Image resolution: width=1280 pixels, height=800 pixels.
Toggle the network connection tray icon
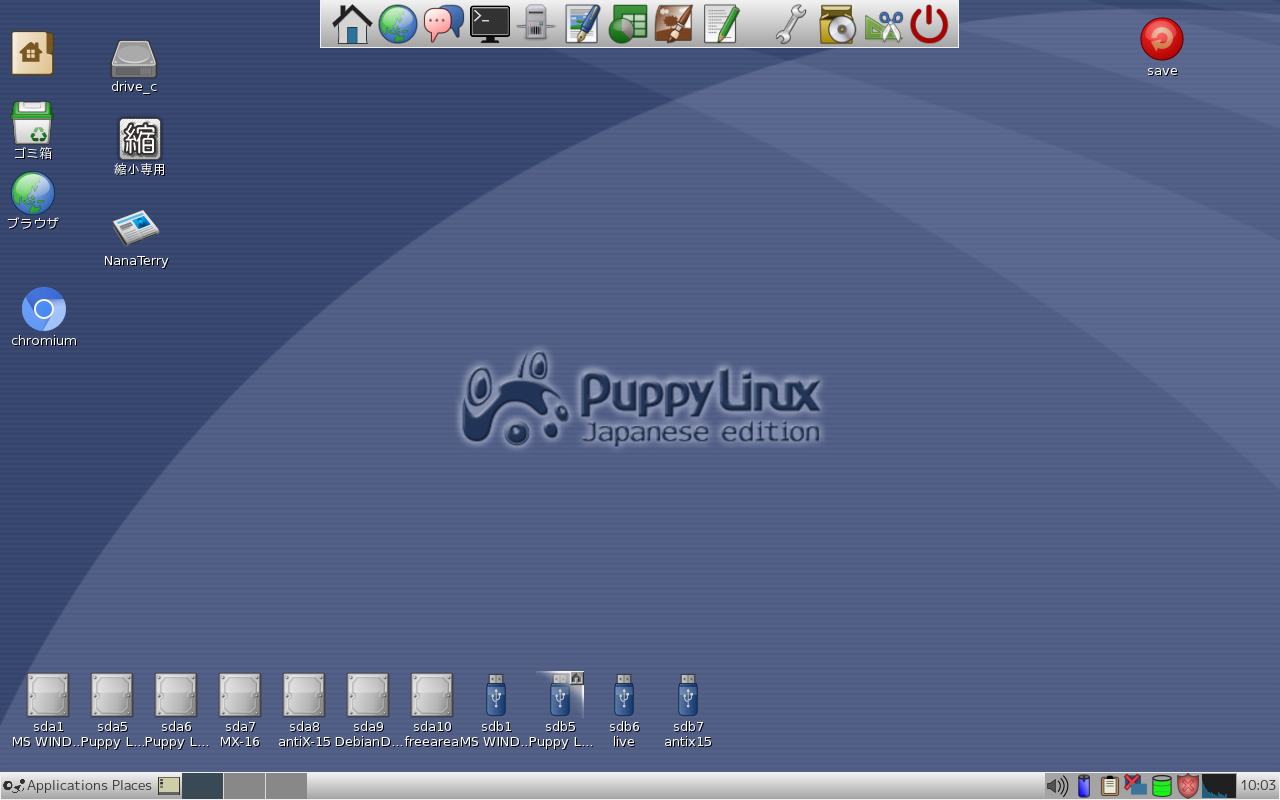1134,786
